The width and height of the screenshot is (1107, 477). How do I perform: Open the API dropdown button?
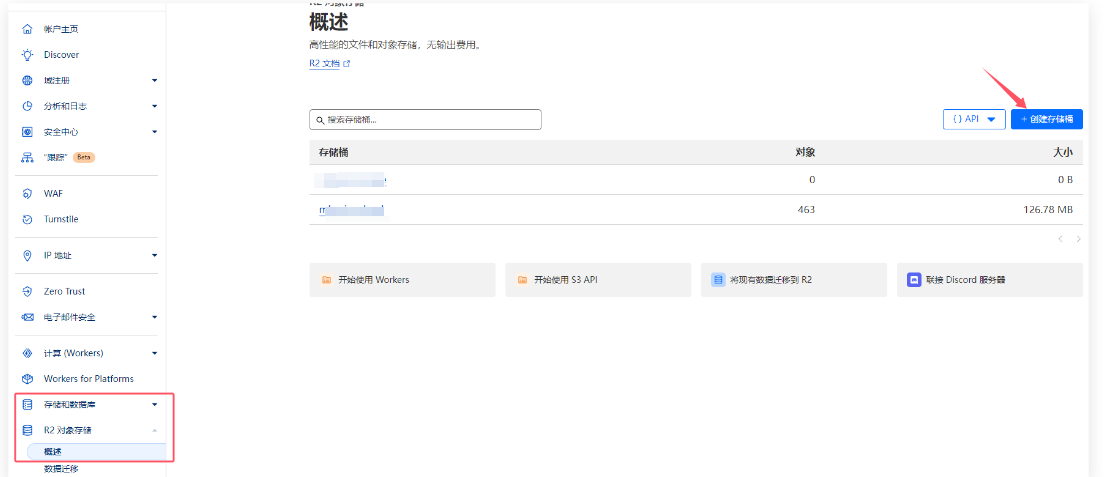974,119
